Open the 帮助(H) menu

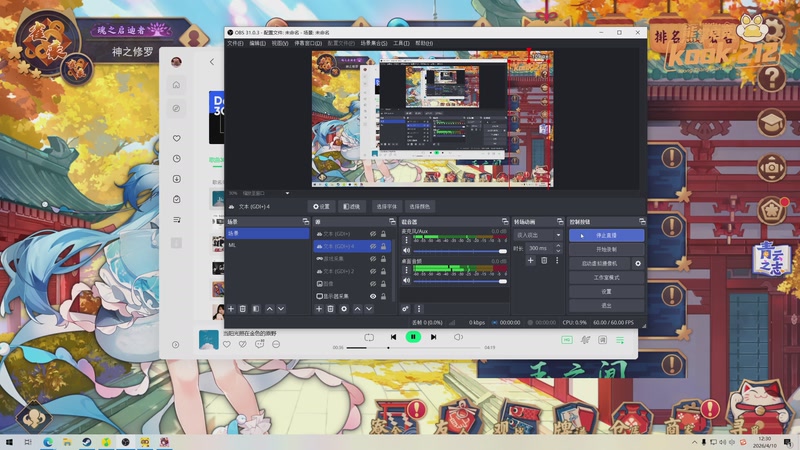[x=424, y=43]
